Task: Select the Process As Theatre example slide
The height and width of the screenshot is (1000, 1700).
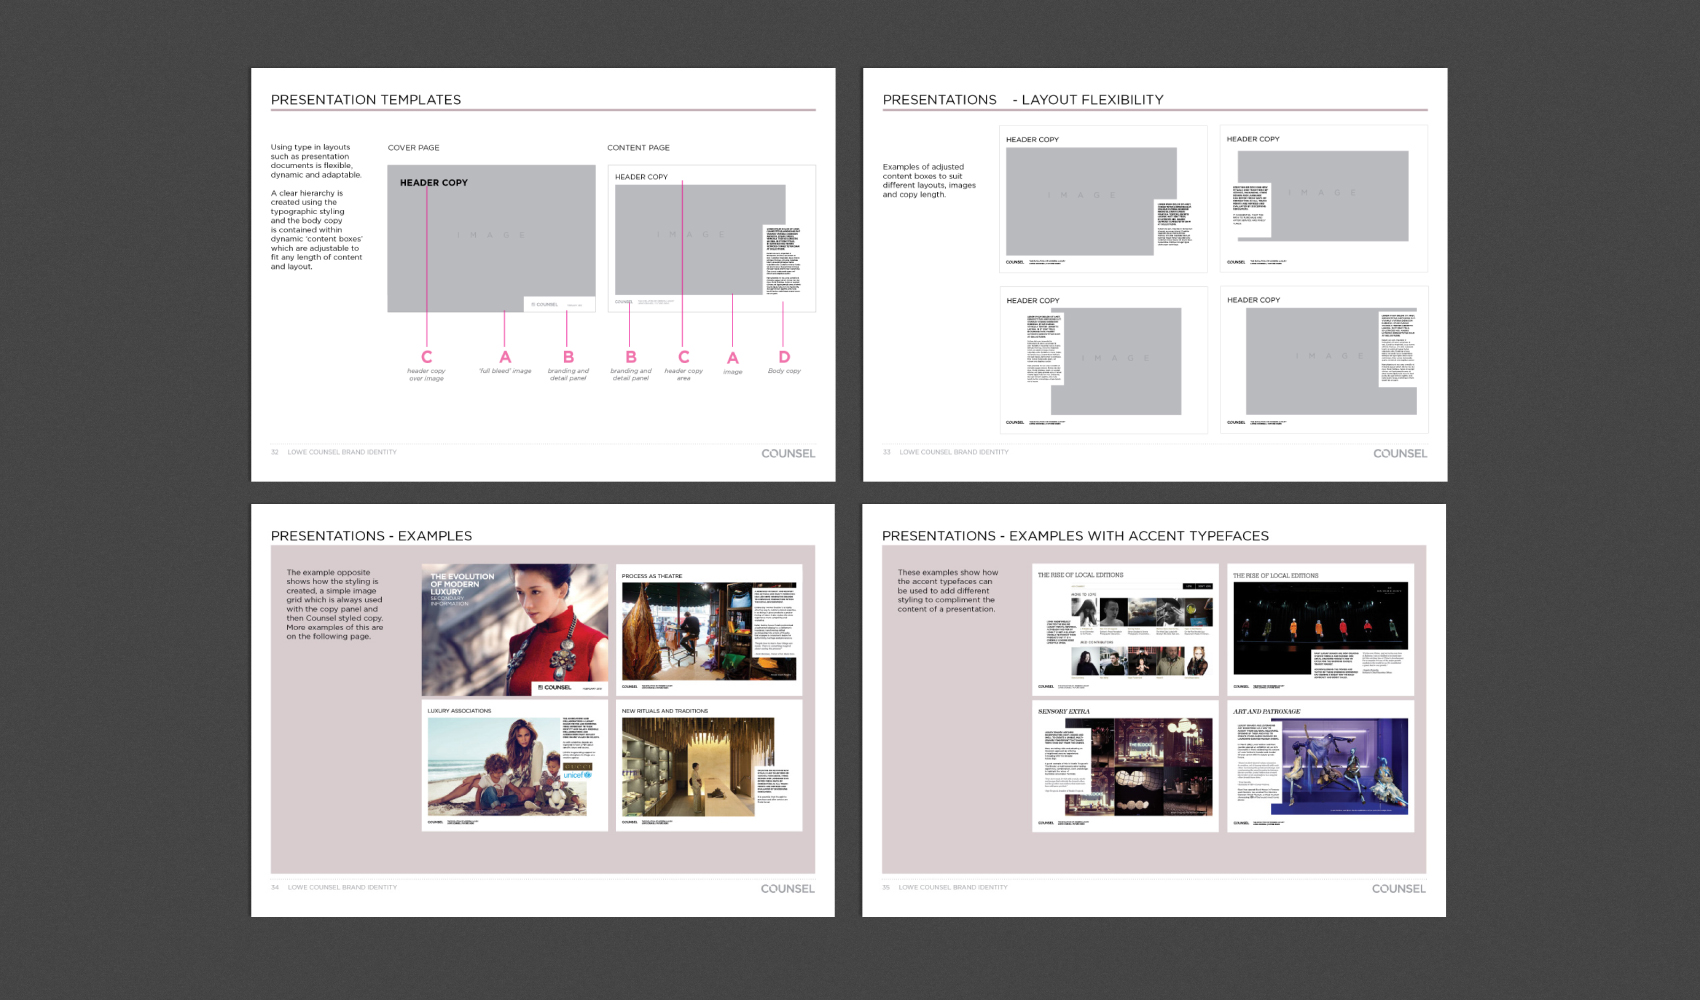Action: click(x=709, y=630)
